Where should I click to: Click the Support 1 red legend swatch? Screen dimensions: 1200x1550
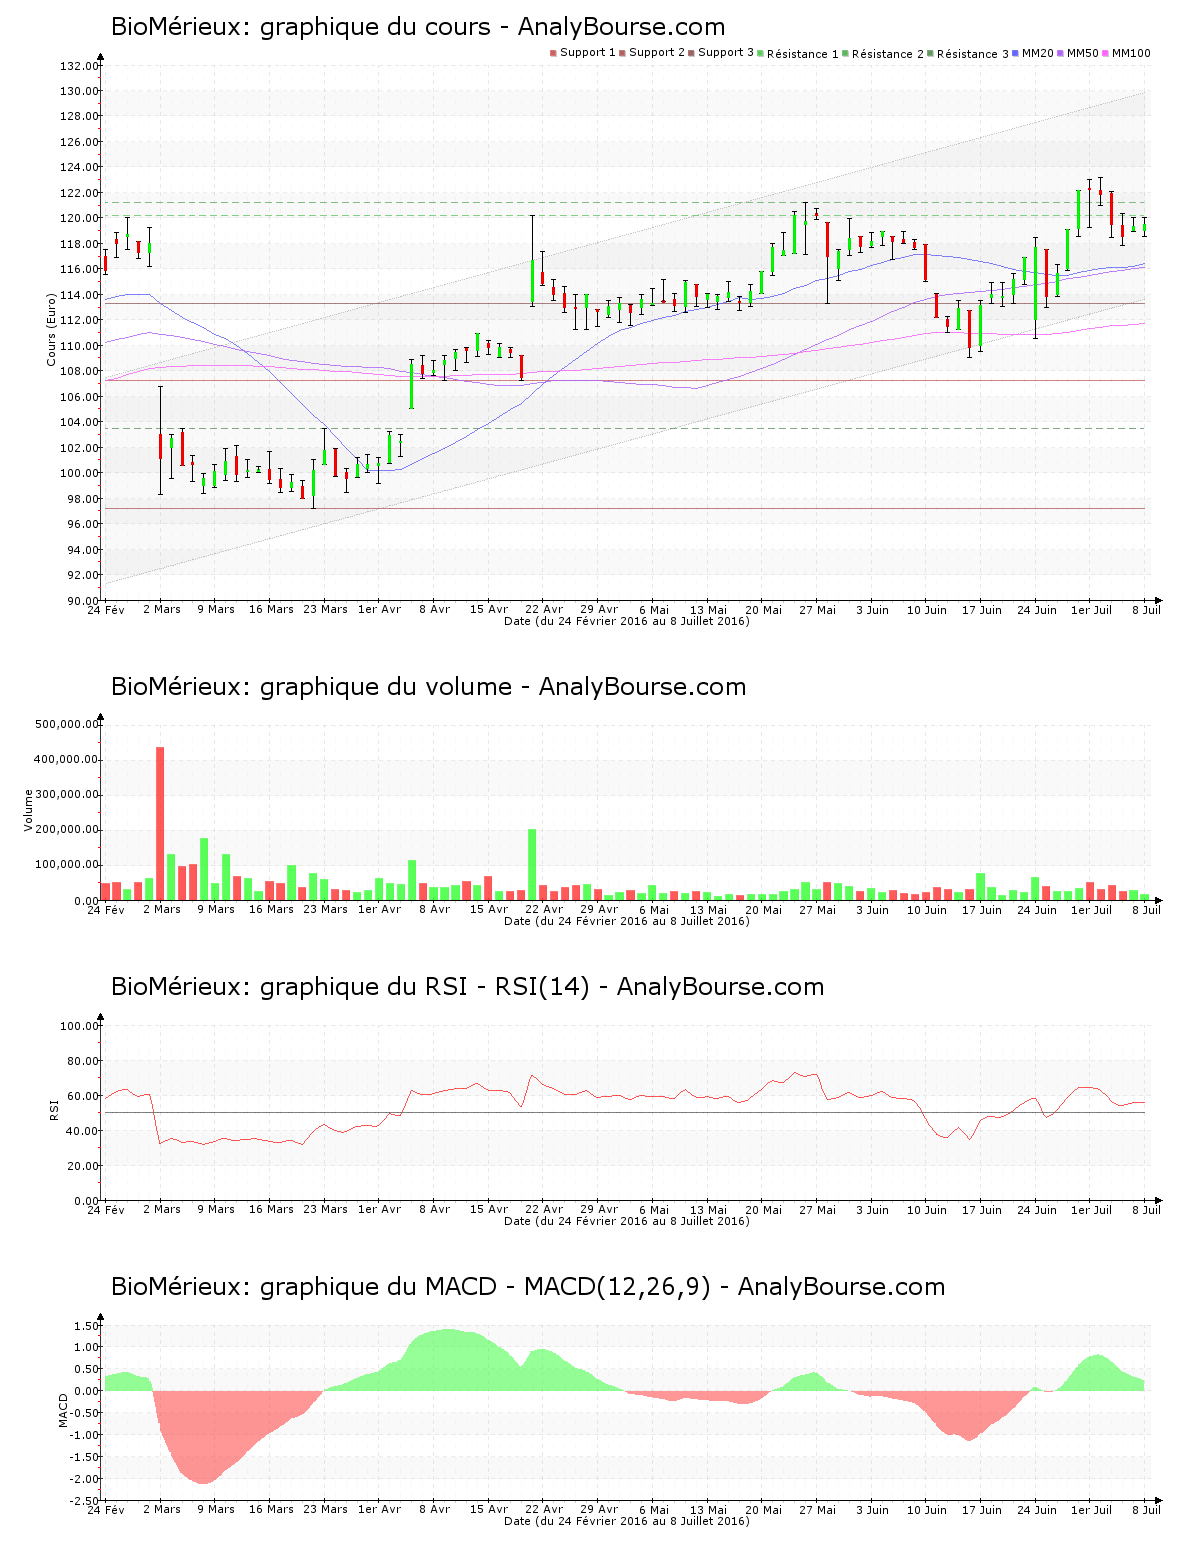click(553, 53)
